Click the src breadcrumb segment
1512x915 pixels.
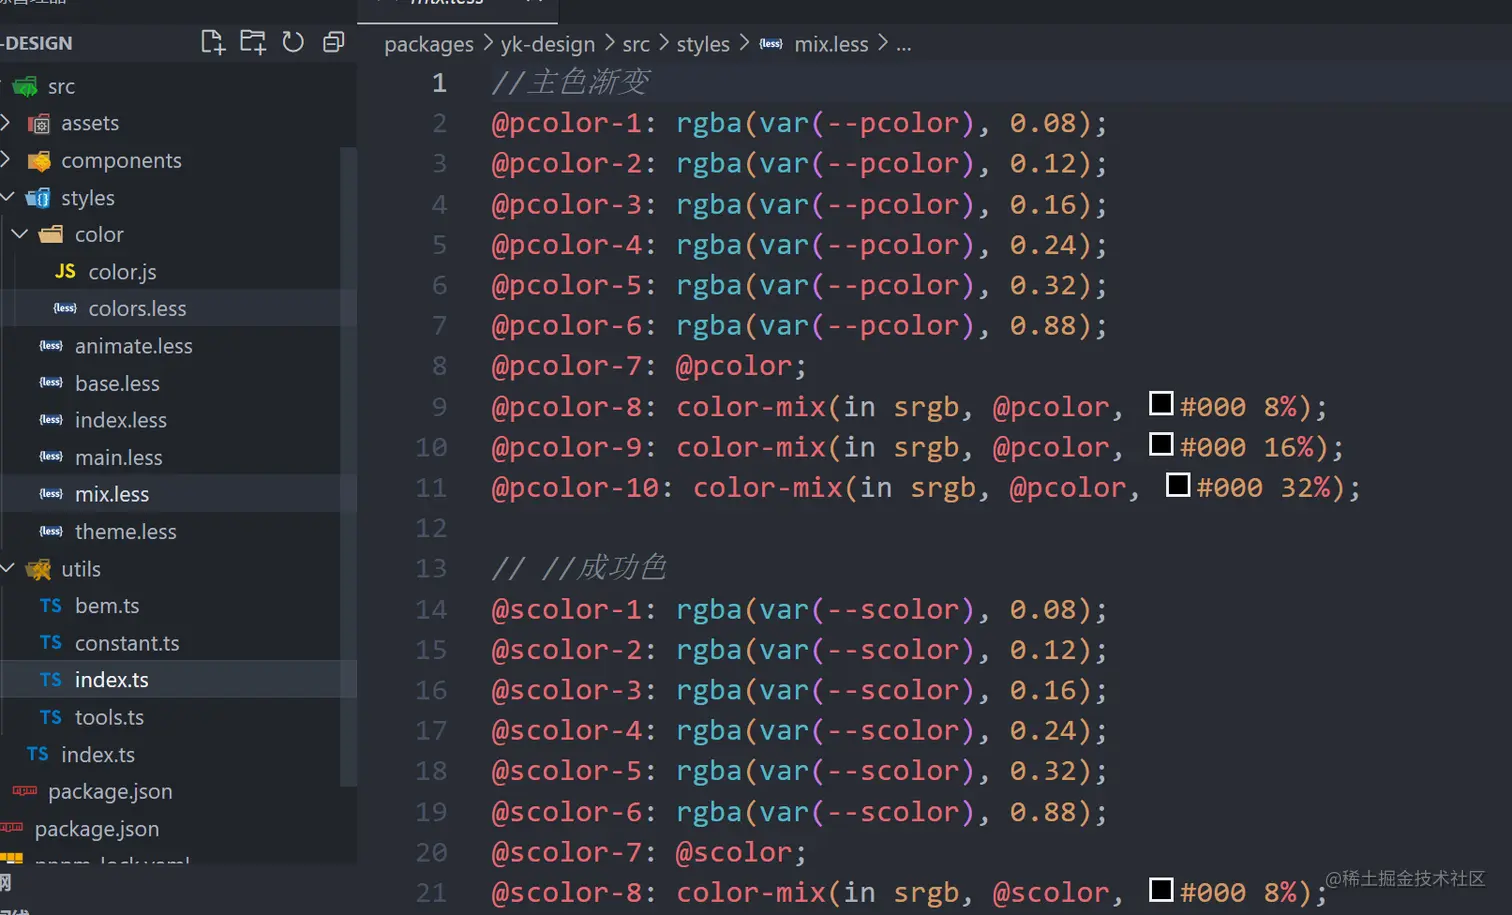(x=635, y=44)
